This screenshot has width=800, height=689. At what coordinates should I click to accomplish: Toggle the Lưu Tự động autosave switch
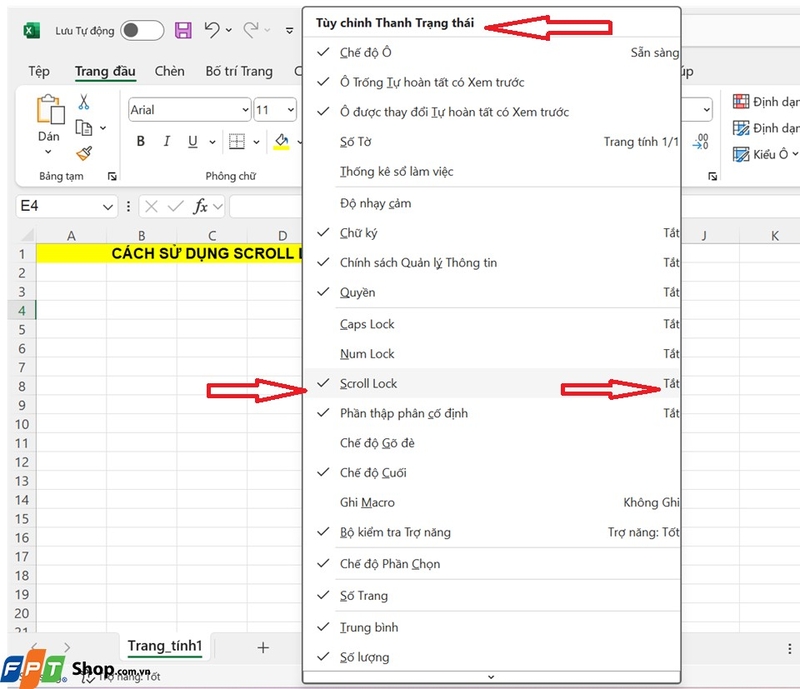point(142,31)
